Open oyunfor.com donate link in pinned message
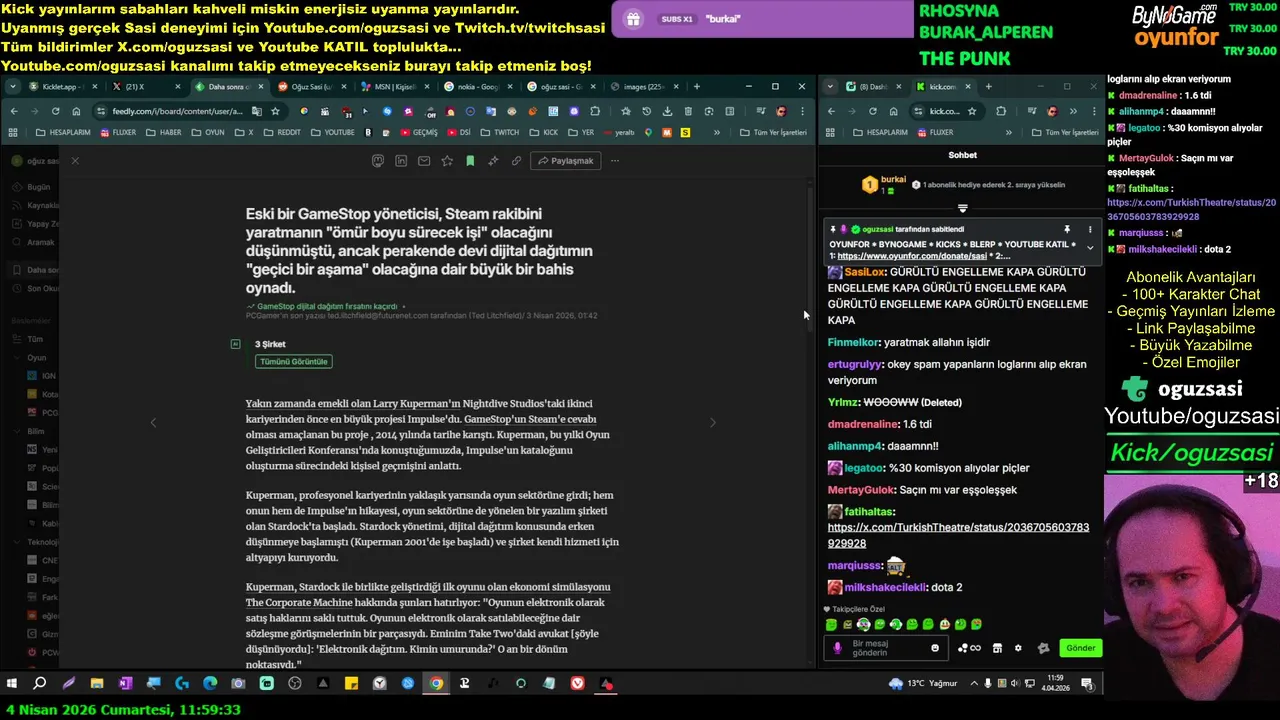 [x=912, y=256]
